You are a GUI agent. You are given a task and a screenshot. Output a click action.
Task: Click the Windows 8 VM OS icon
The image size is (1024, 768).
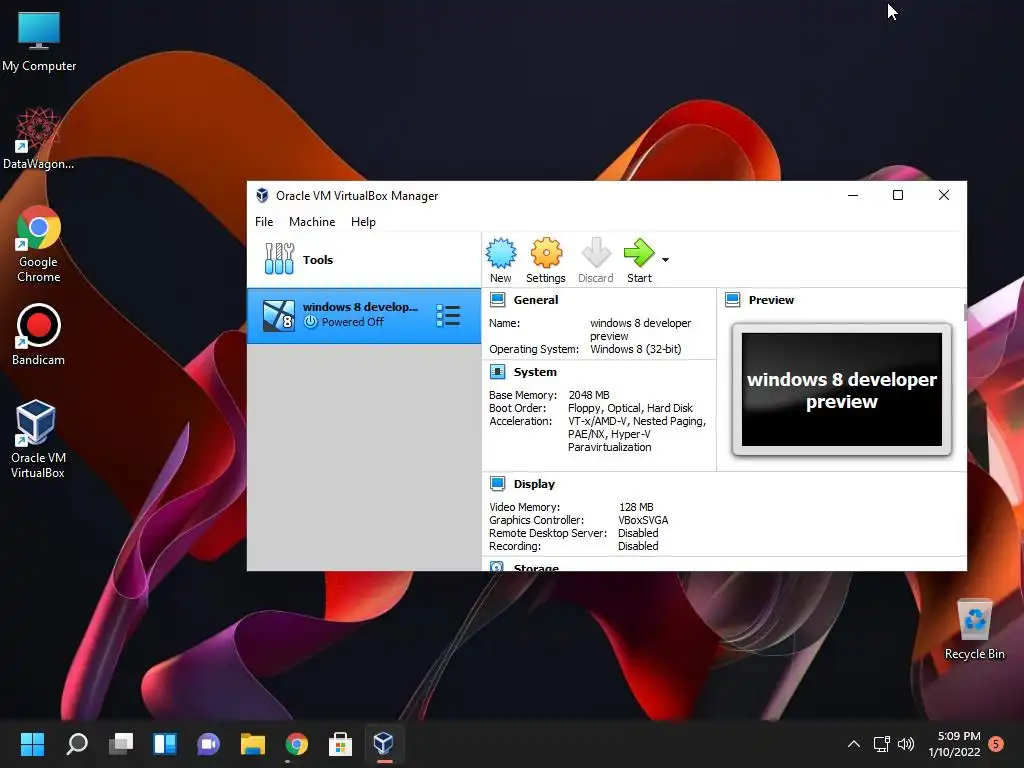coord(278,315)
